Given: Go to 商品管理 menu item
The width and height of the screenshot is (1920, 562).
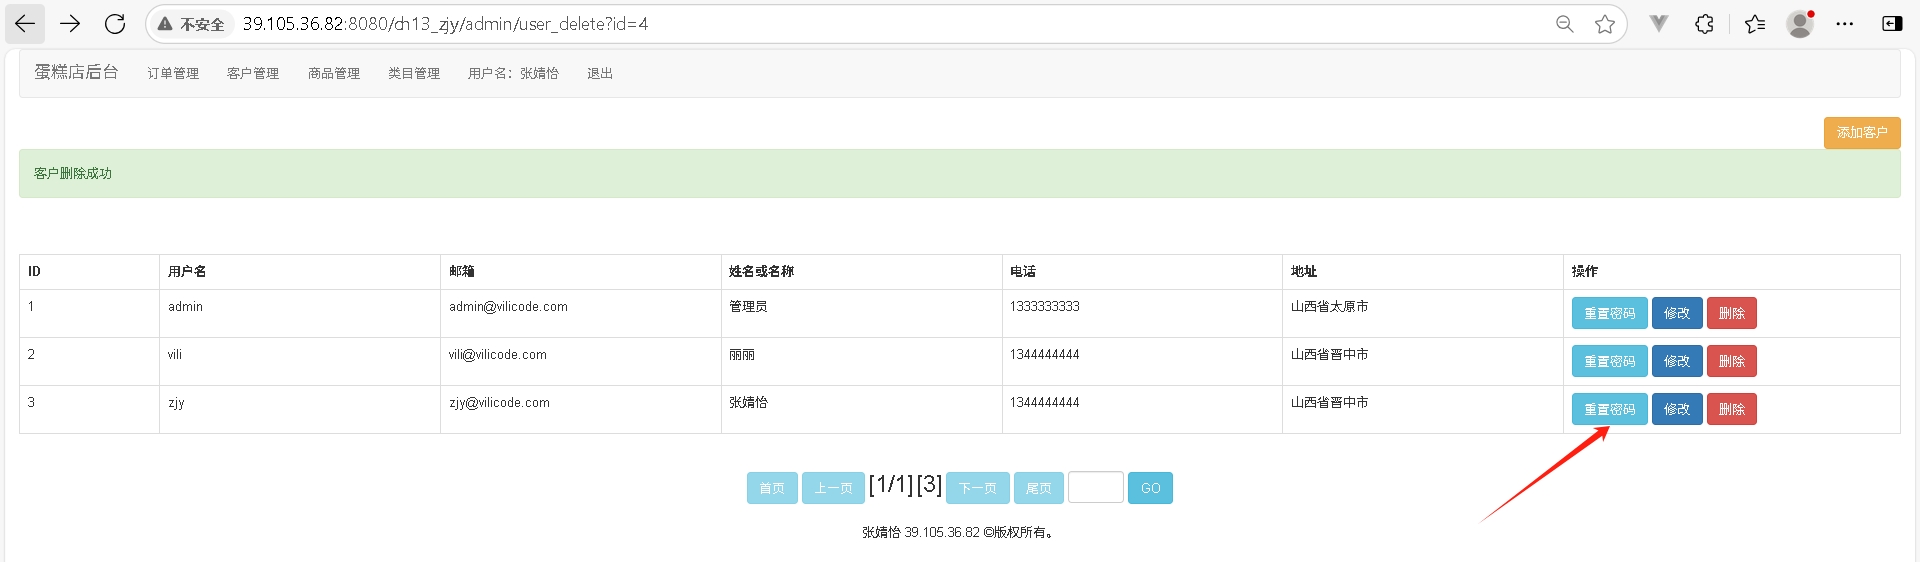Looking at the screenshot, I should tap(333, 73).
